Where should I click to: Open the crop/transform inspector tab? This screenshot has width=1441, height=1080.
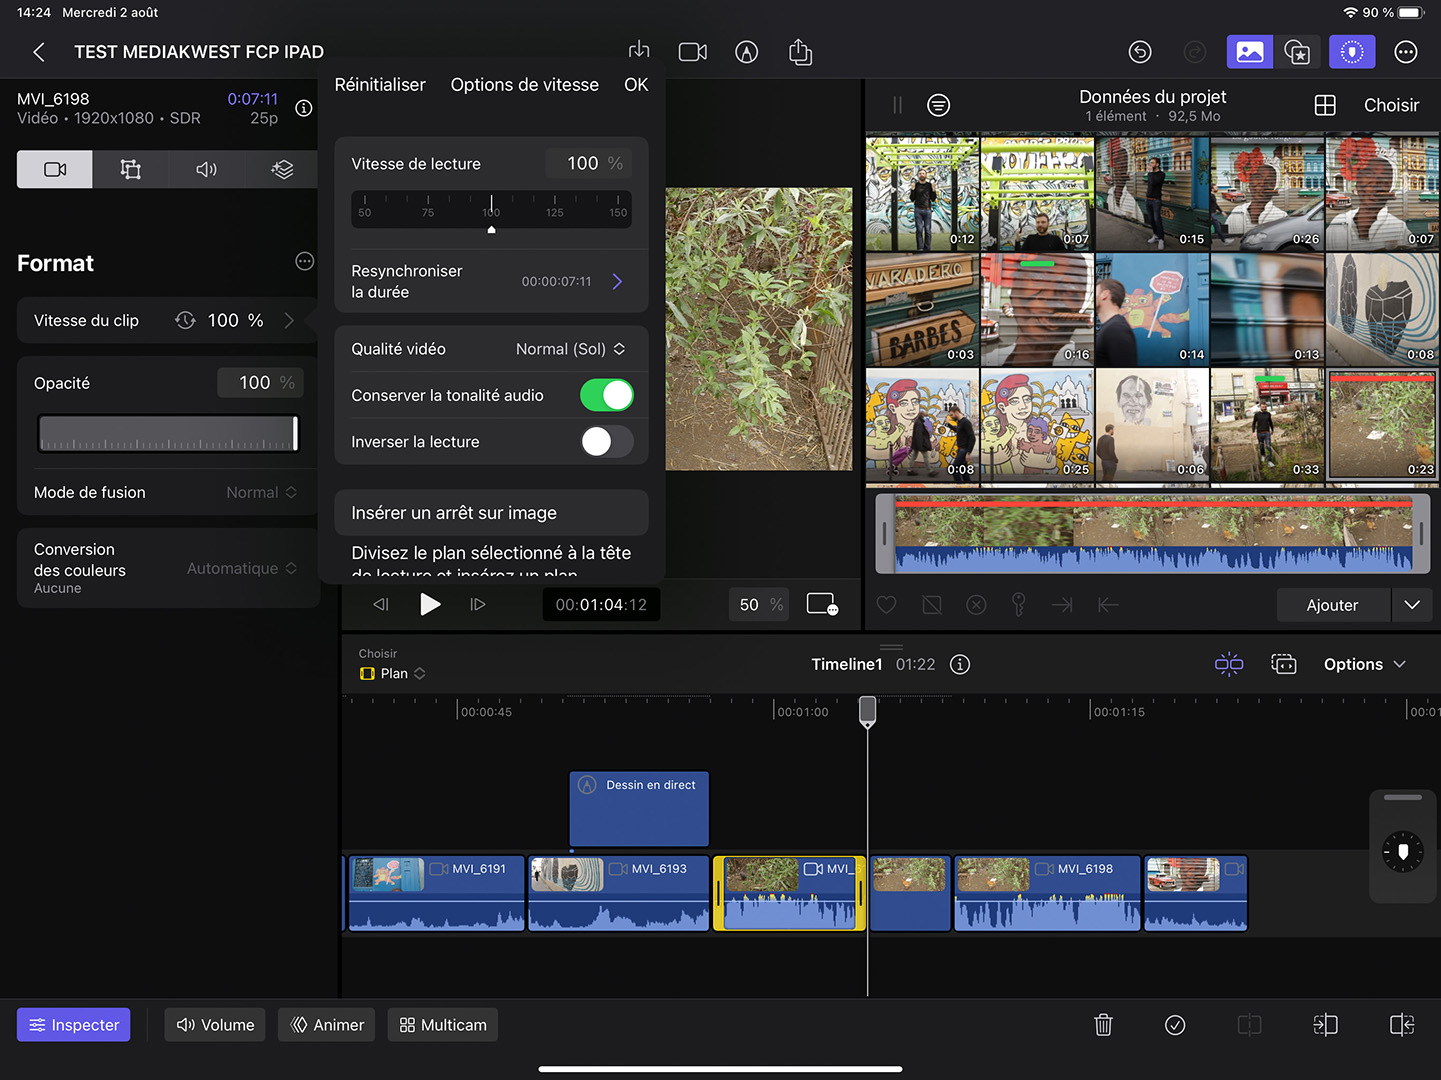(x=131, y=170)
